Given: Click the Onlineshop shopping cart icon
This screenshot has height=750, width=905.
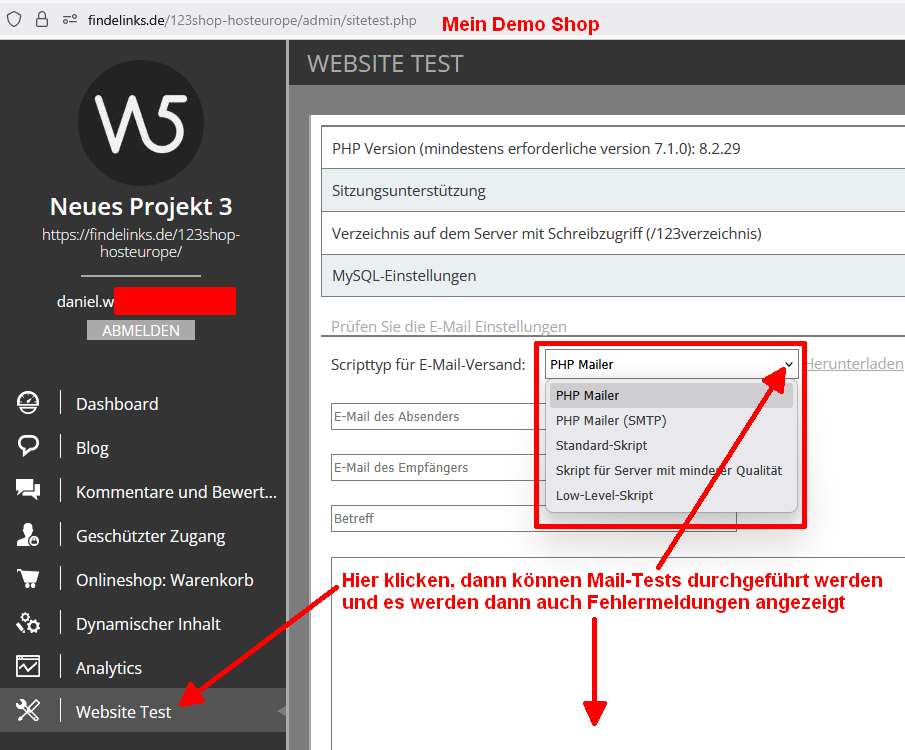Looking at the screenshot, I should (x=28, y=579).
